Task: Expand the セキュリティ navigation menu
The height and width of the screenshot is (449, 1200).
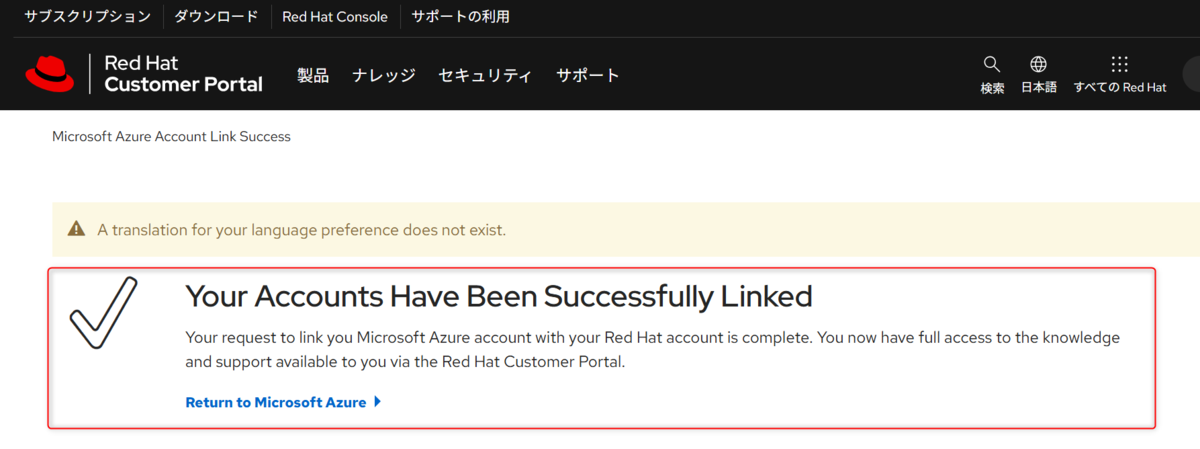Action: pos(485,75)
